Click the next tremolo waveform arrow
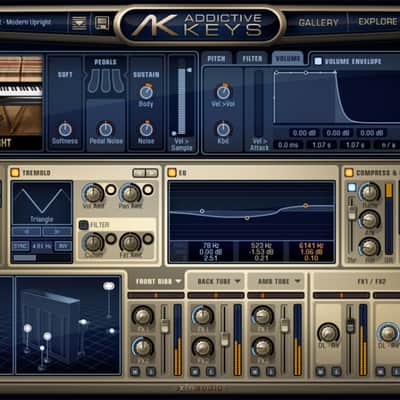Screen dimensions: 400x400 pos(57,231)
